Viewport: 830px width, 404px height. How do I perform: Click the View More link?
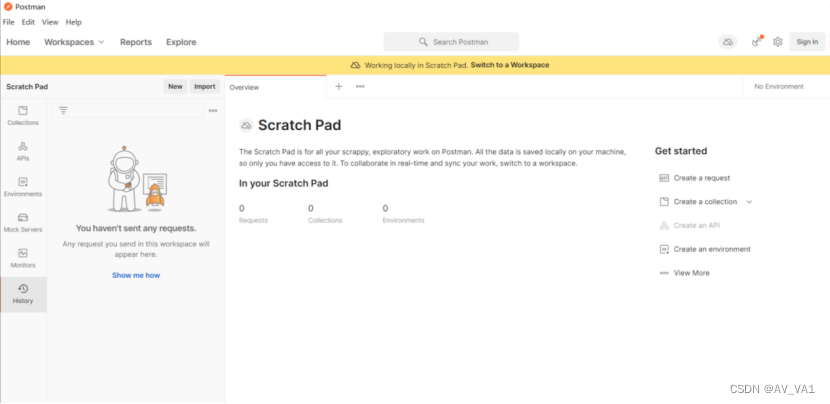pyautogui.click(x=691, y=273)
